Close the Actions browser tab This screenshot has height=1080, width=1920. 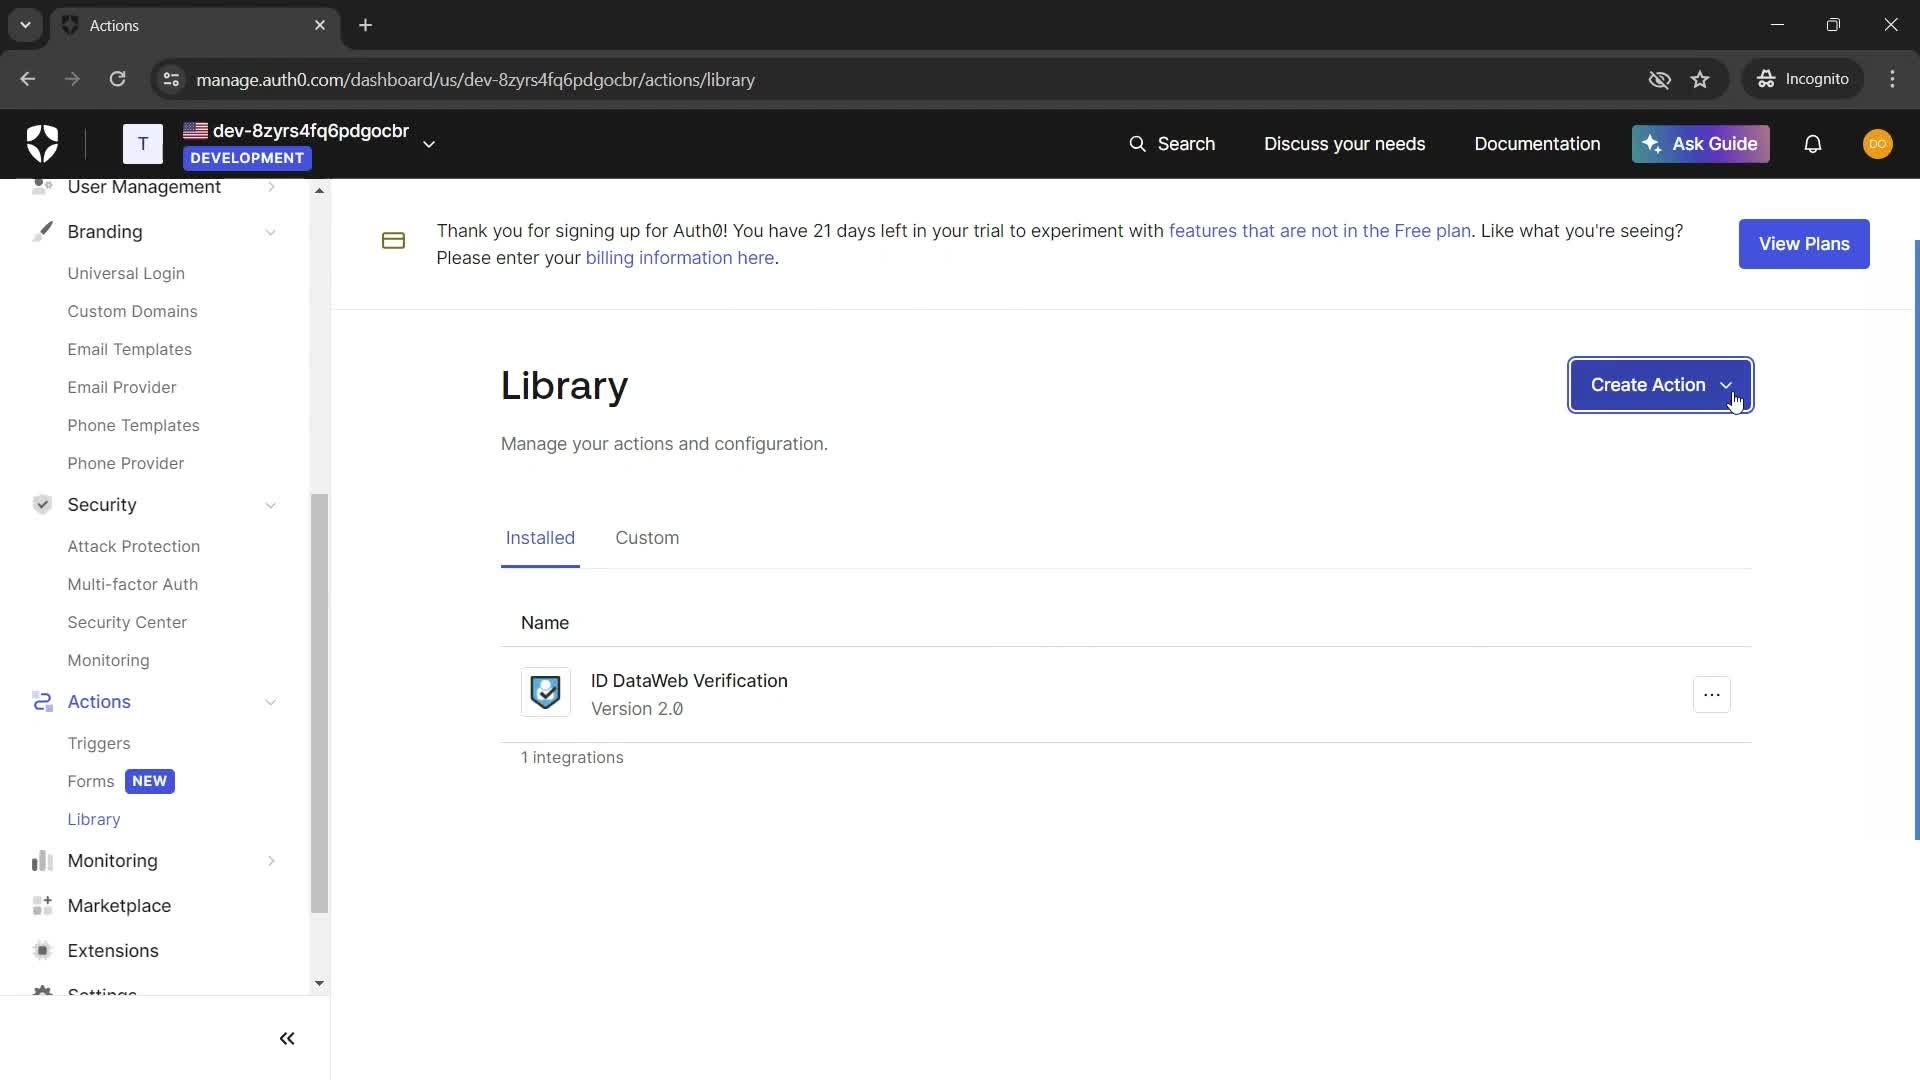320,25
